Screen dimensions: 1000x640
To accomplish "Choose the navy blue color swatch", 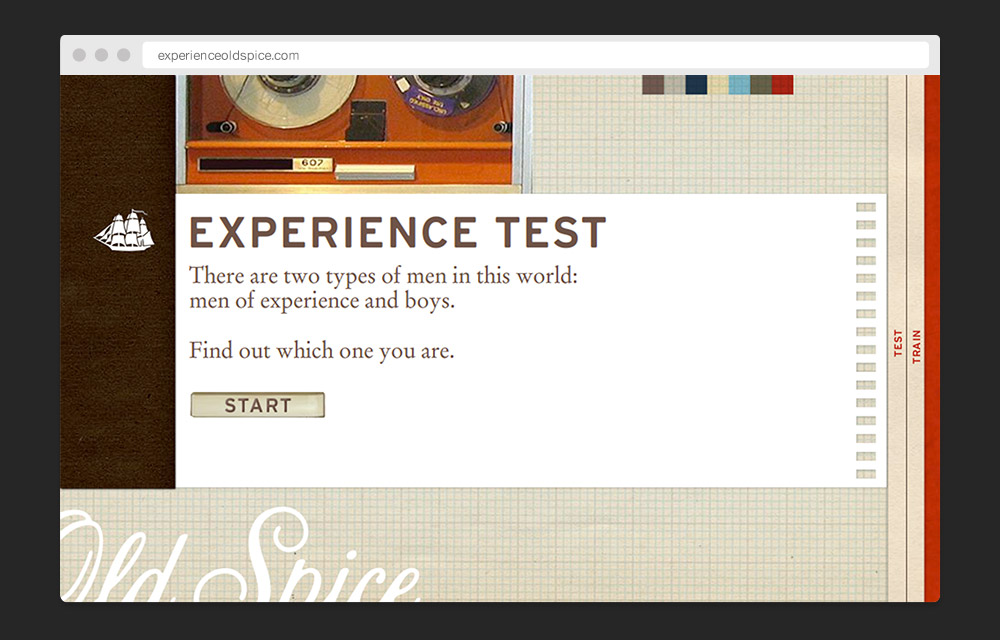I will click(x=696, y=85).
